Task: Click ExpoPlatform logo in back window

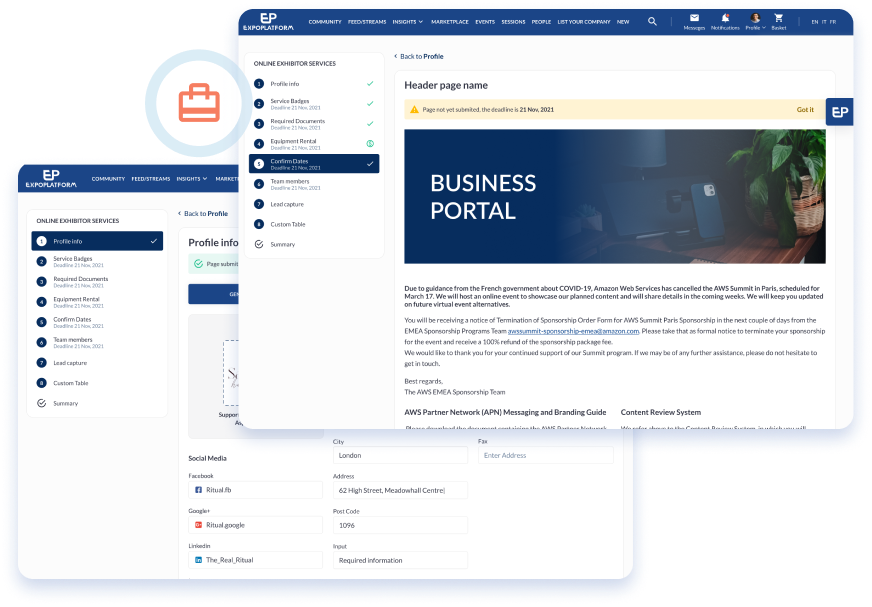Action: click(51, 179)
